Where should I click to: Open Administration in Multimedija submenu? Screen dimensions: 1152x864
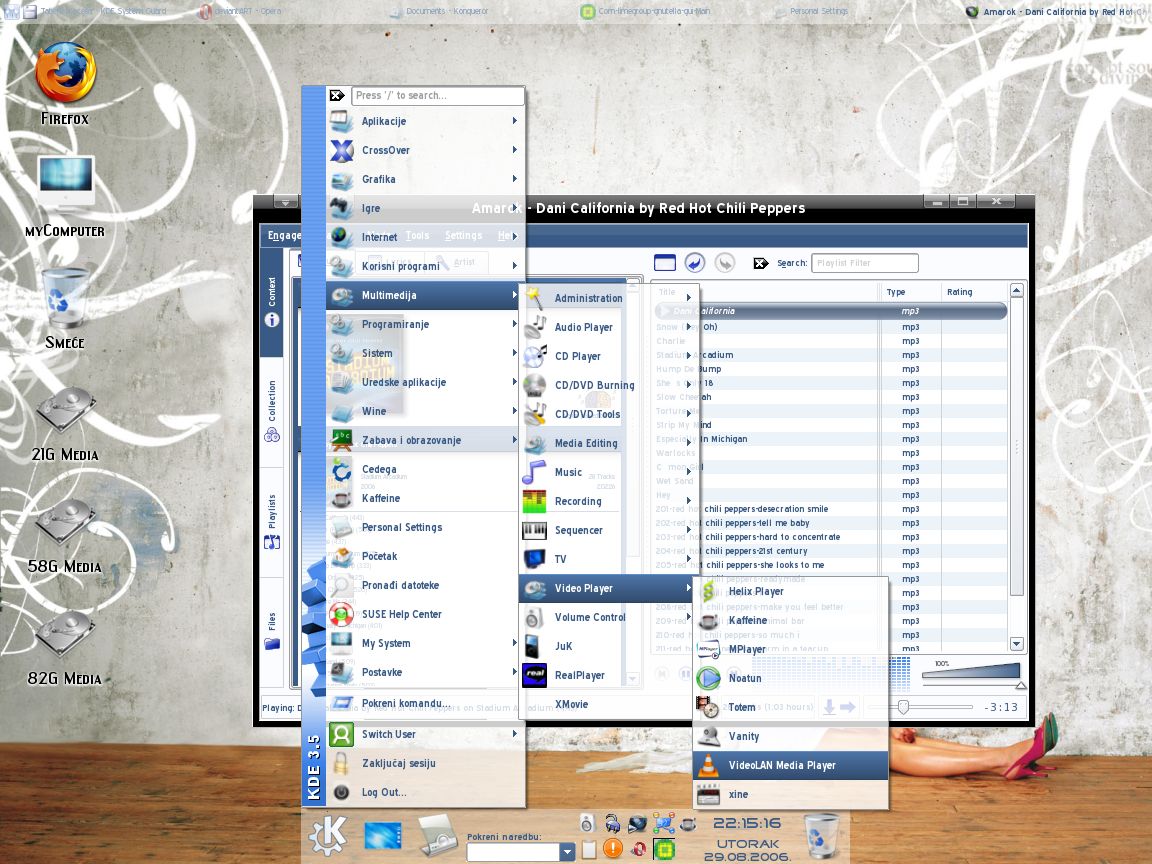pyautogui.click(x=607, y=298)
